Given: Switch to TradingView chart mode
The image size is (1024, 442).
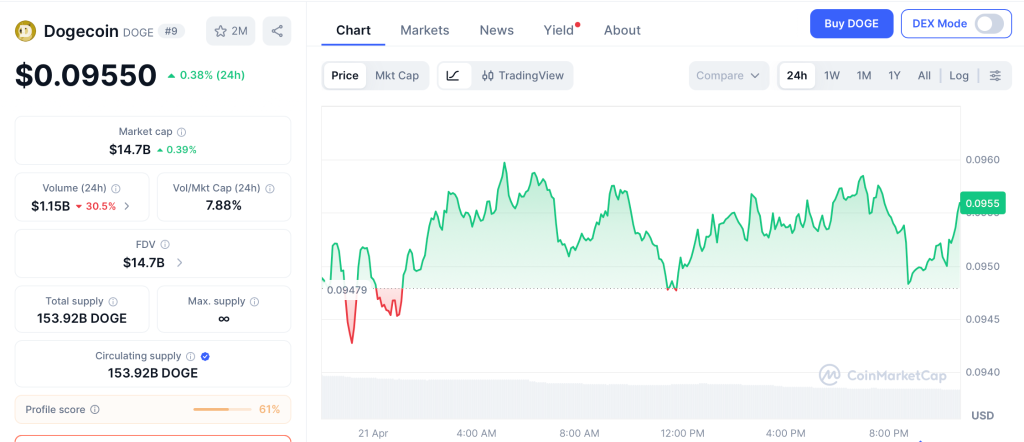Looking at the screenshot, I should 522,76.
